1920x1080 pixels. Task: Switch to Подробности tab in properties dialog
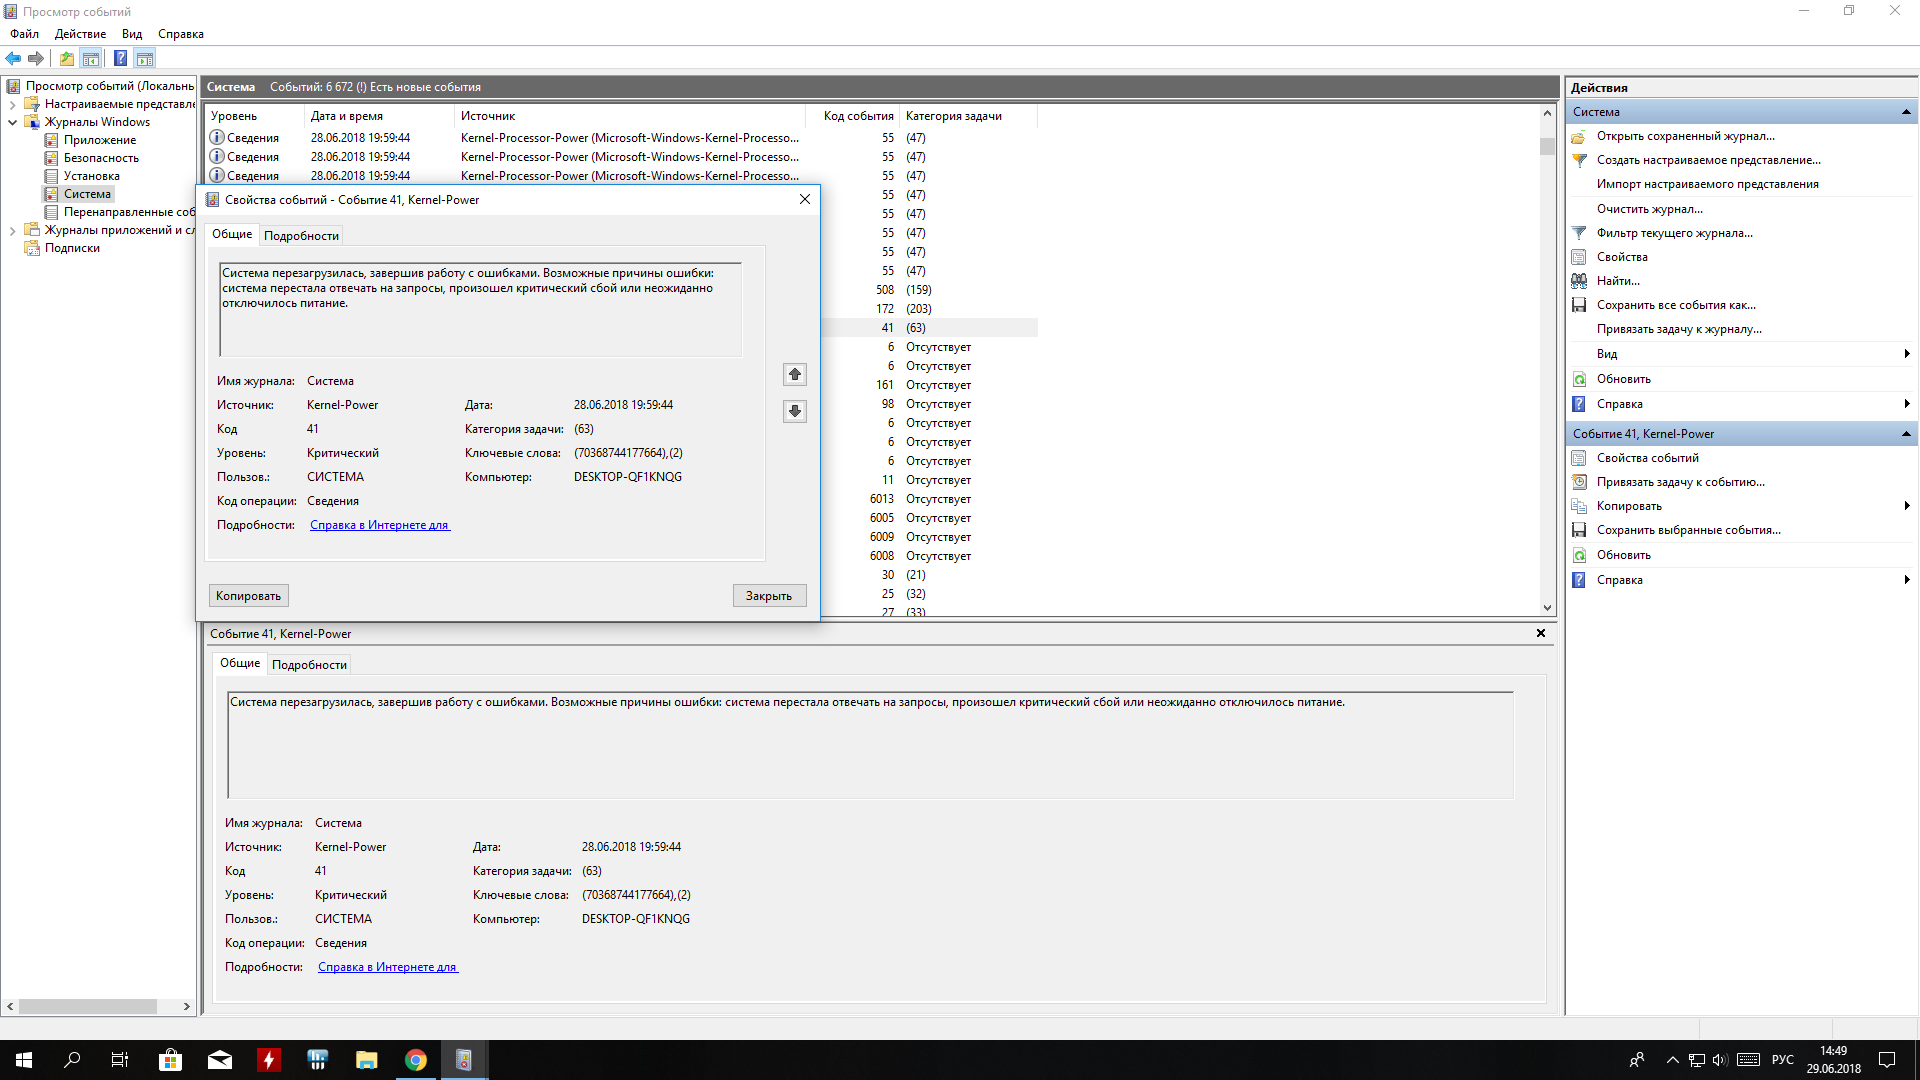click(x=301, y=236)
